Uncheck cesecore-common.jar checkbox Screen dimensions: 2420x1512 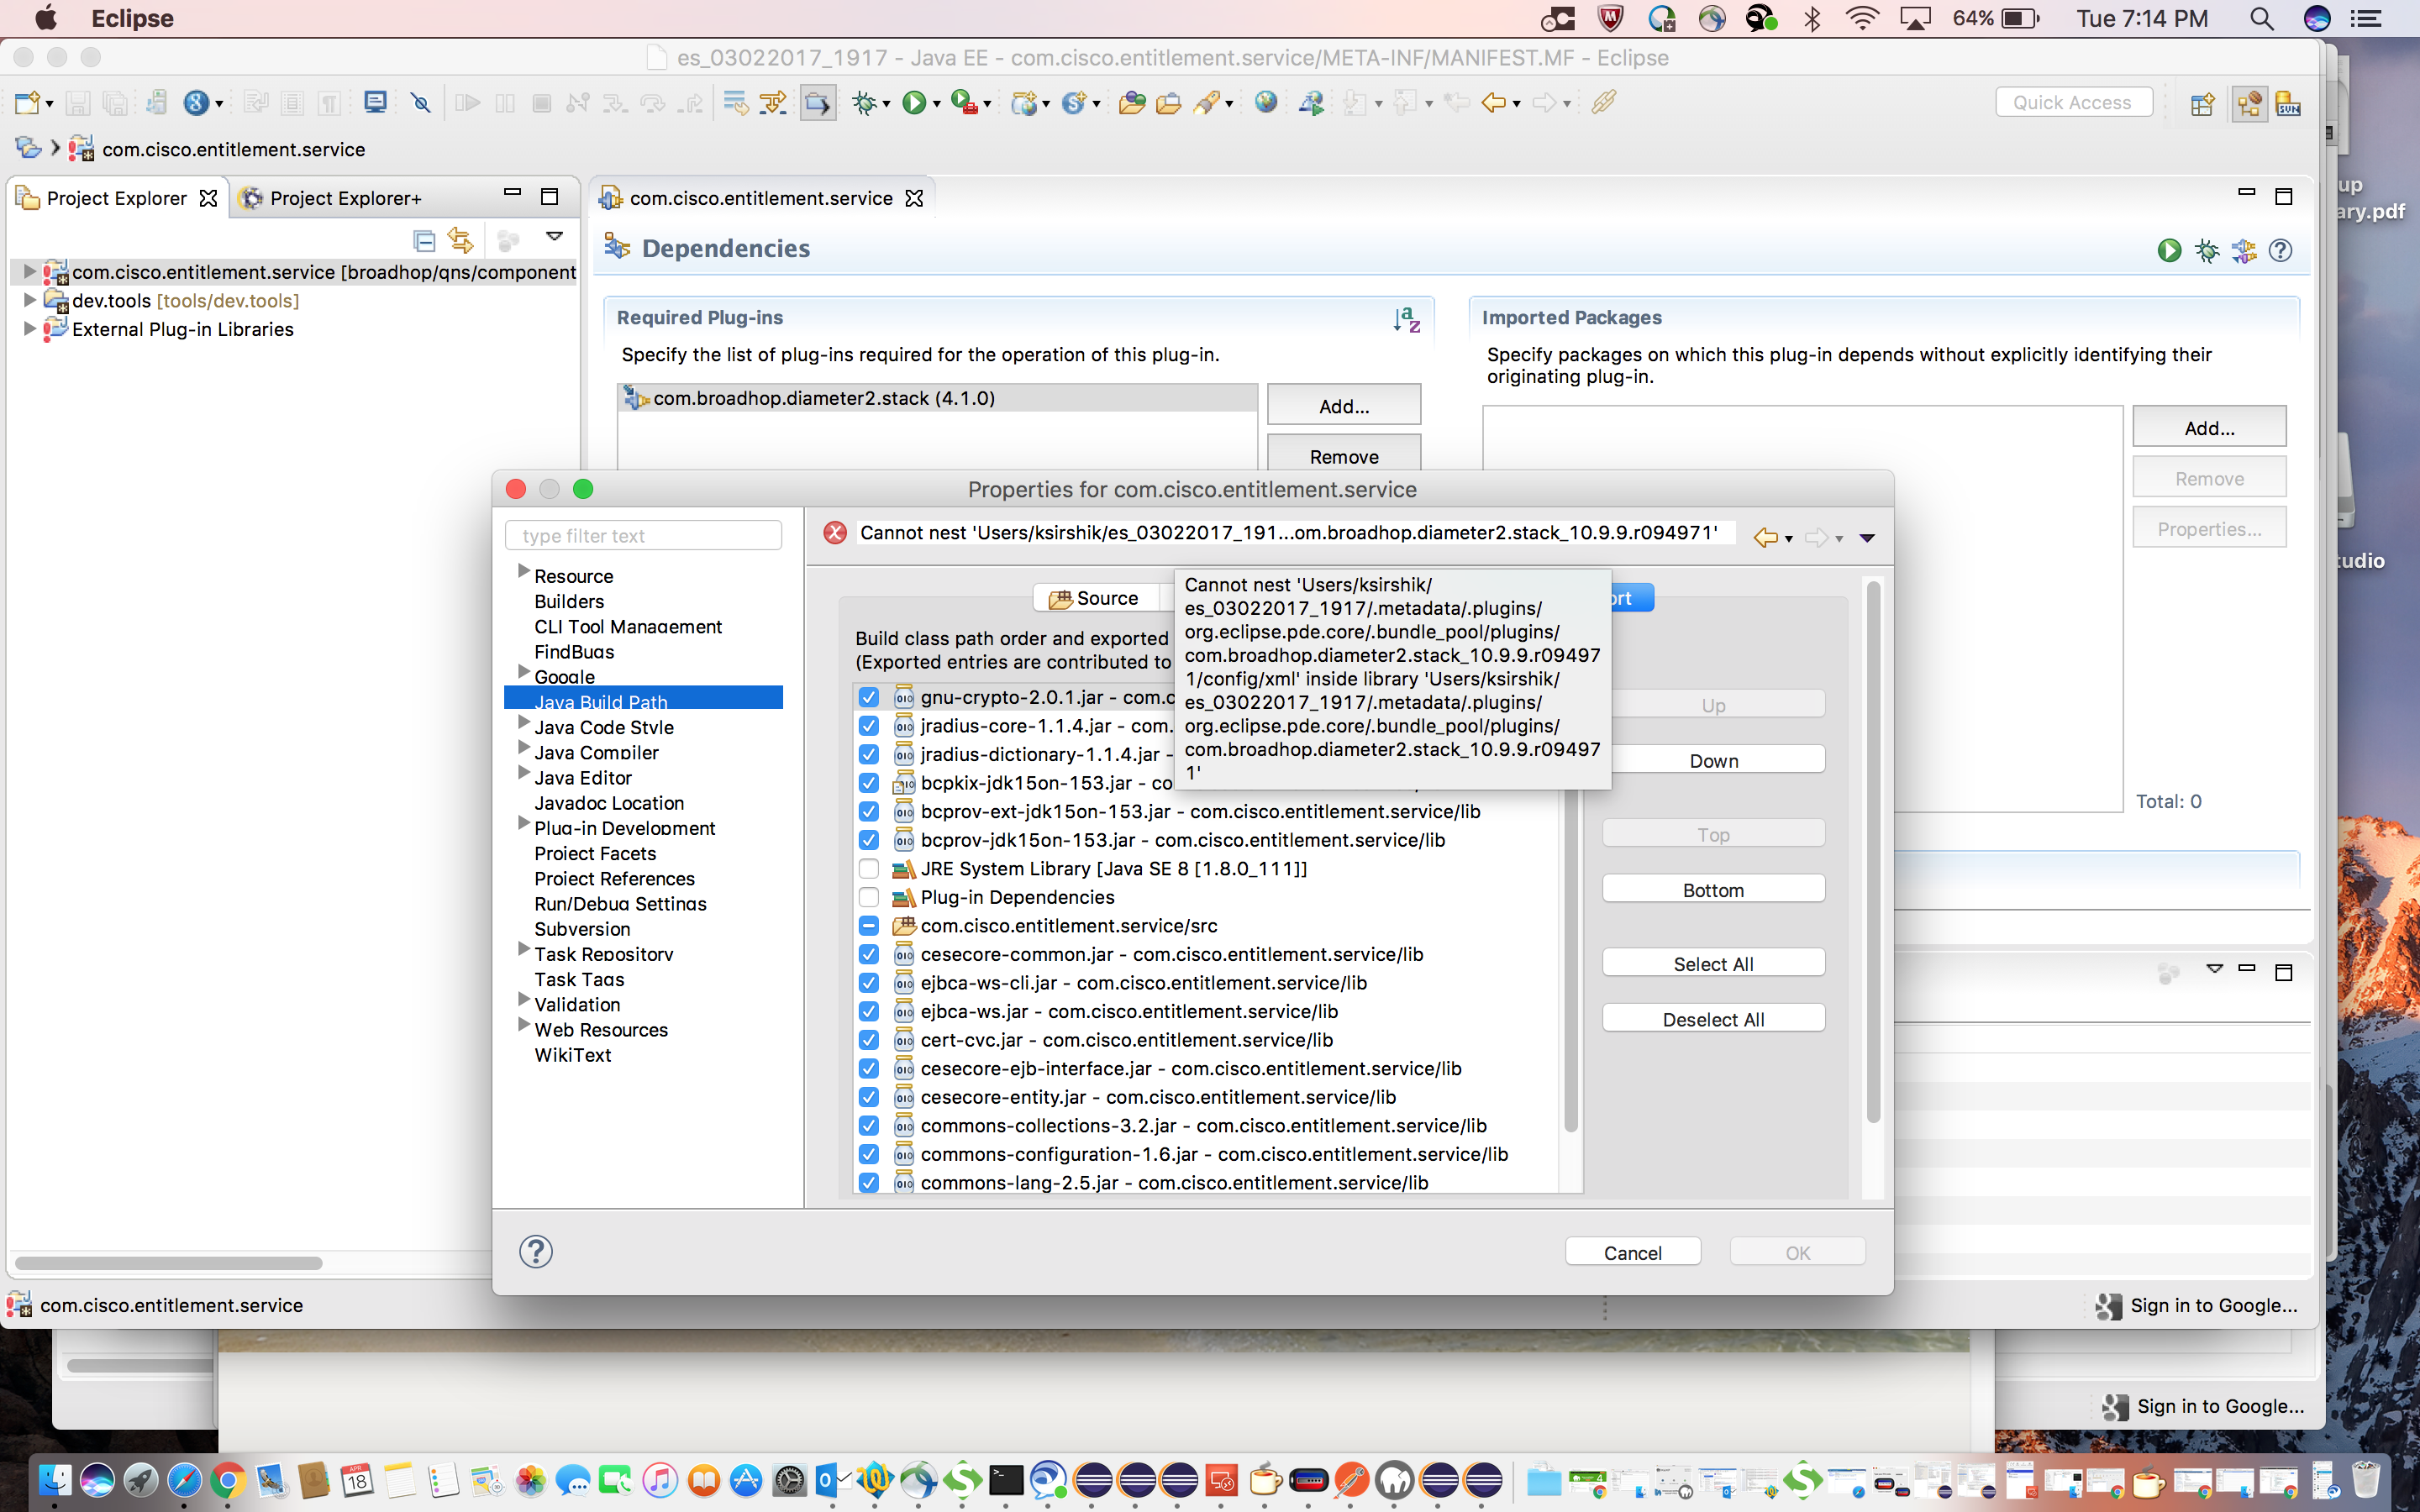(x=868, y=954)
